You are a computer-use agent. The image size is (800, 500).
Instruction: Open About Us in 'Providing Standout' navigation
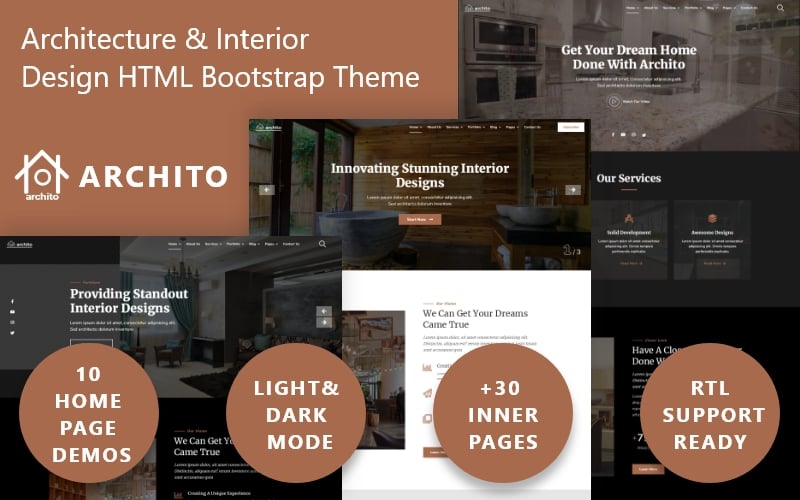[193, 244]
